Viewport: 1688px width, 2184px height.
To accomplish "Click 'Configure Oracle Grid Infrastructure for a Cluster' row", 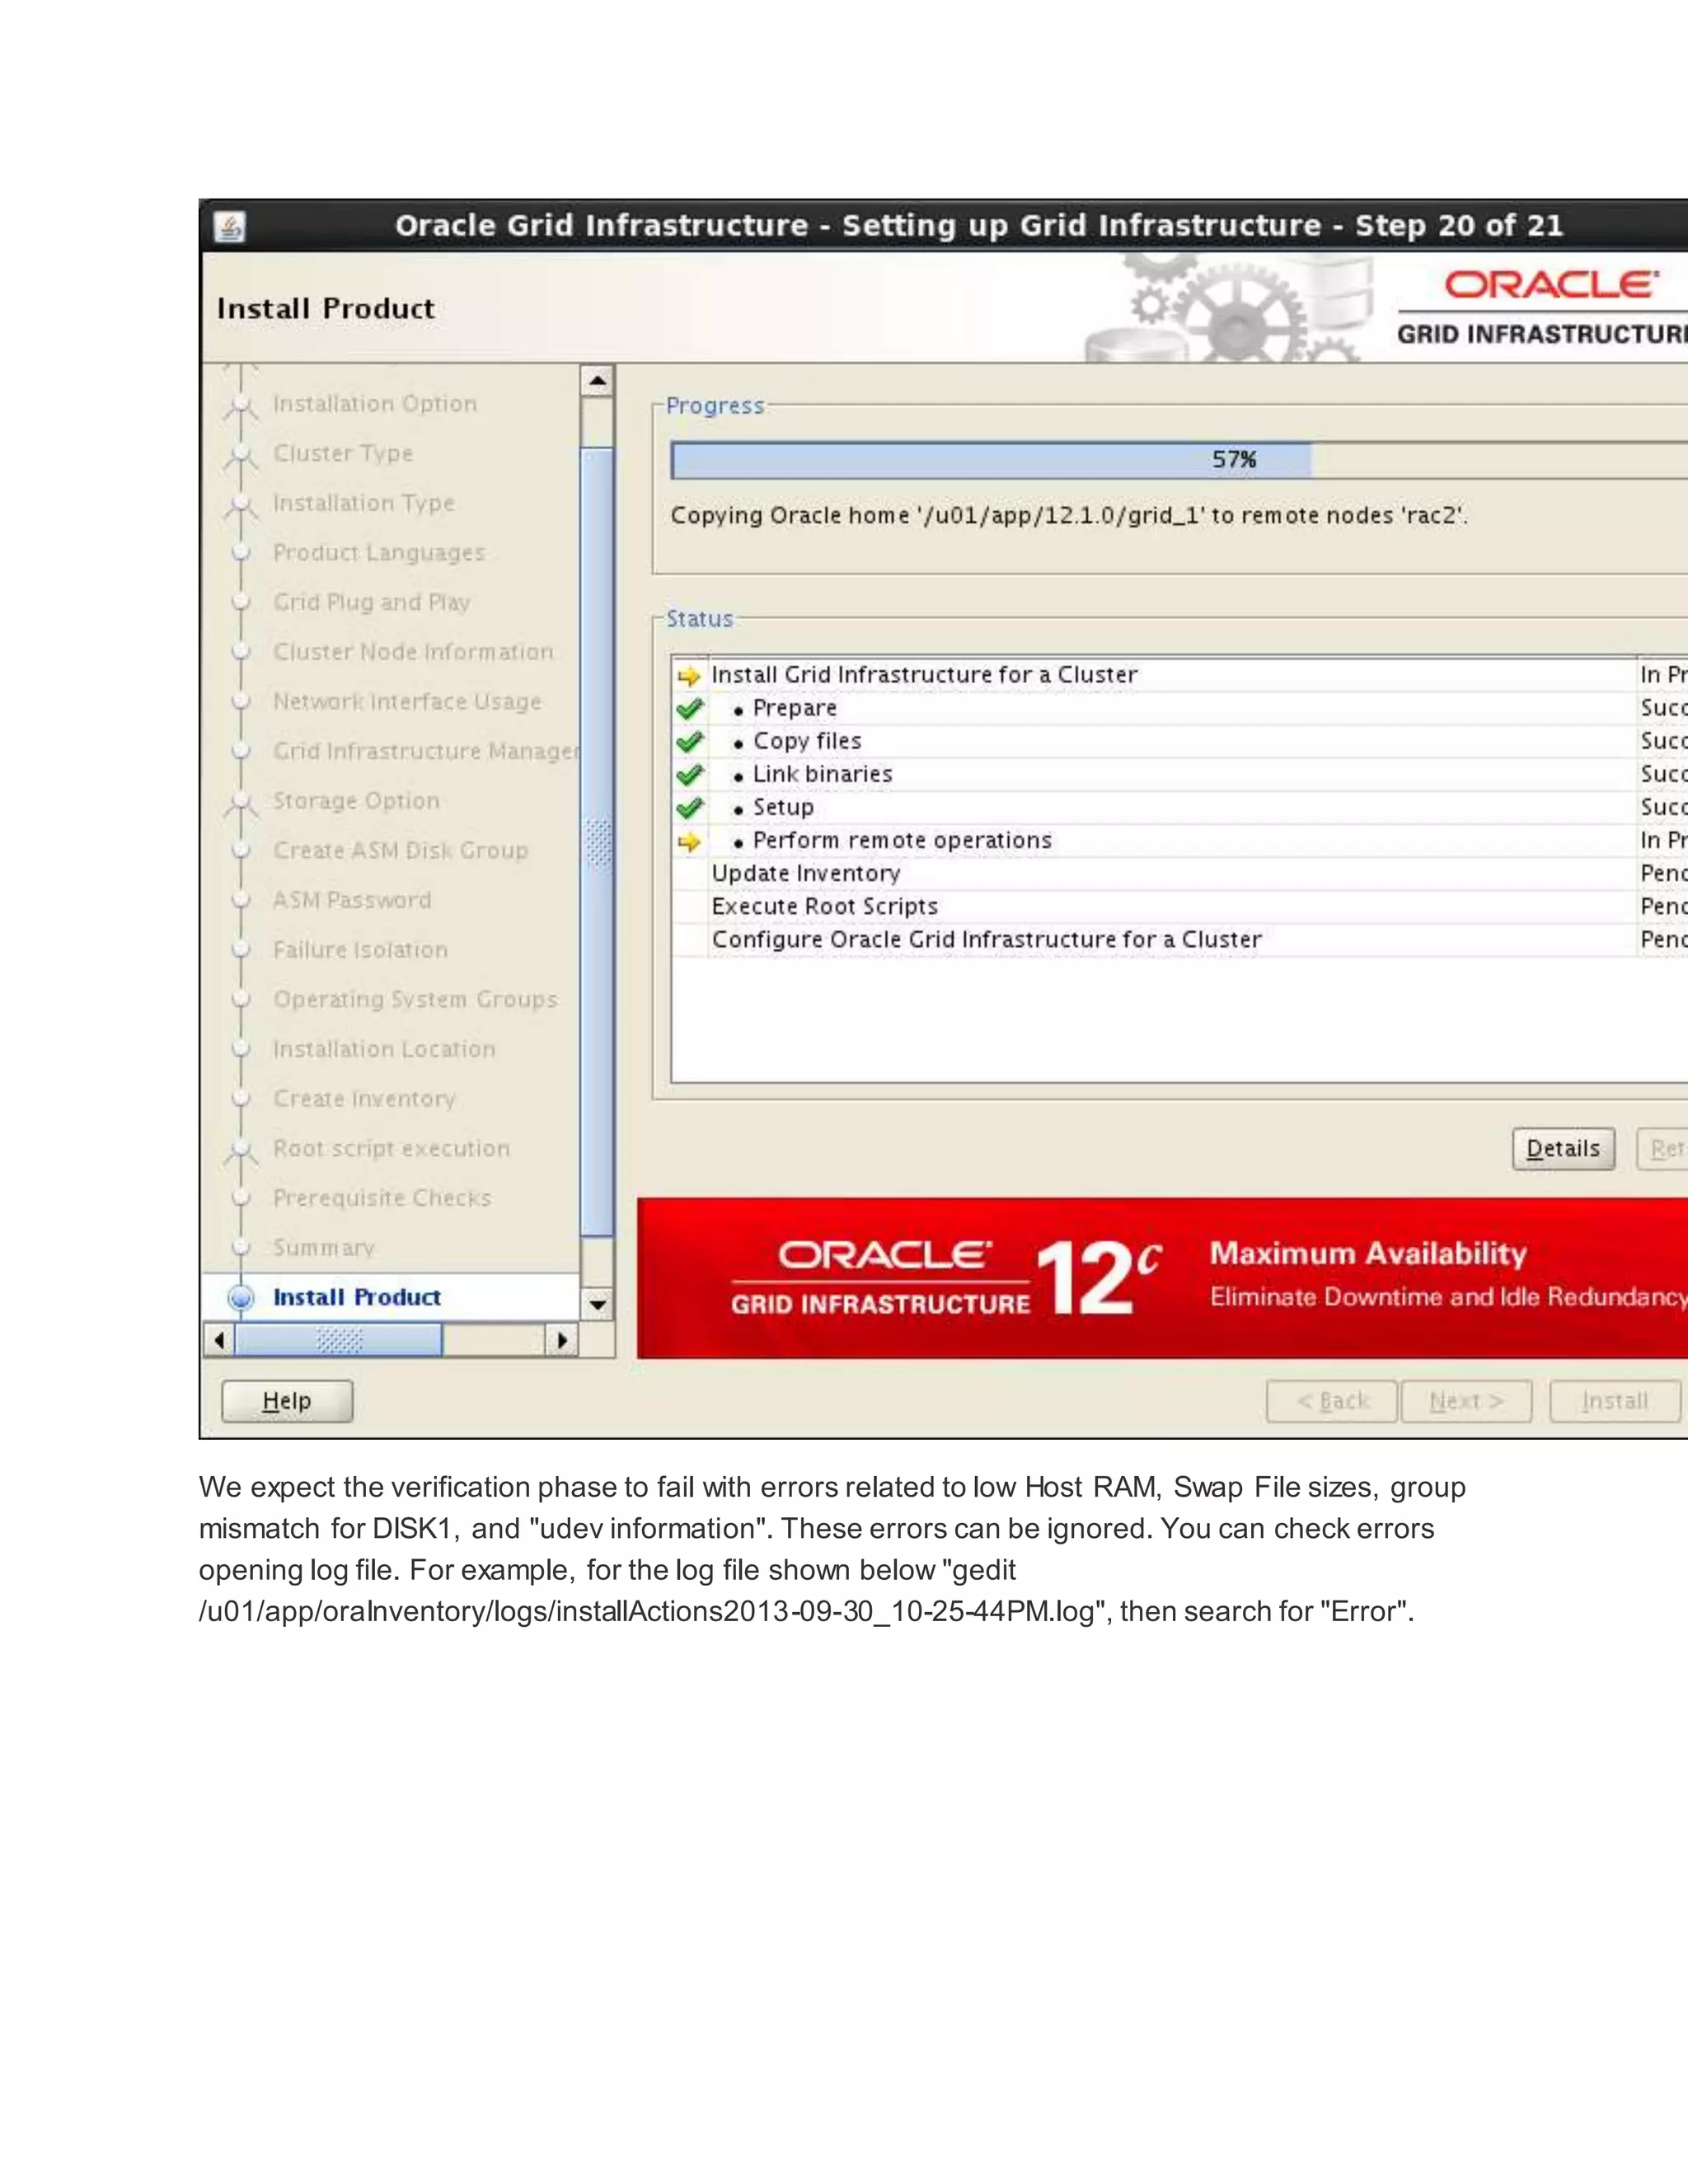I will point(1180,939).
